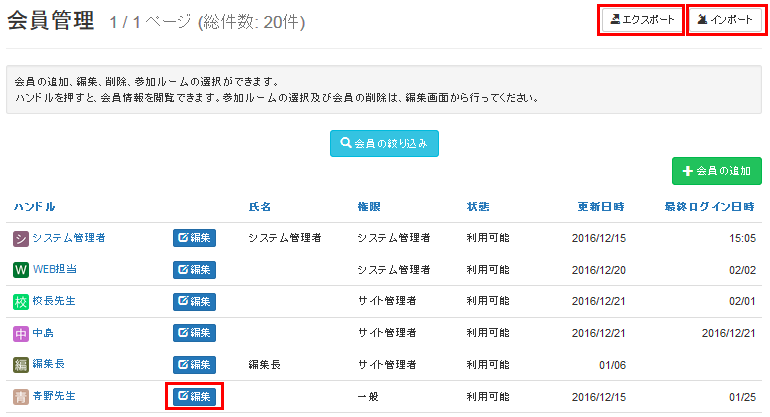
Task: Sort by the 氏名 column header
Action: pyautogui.click(x=259, y=207)
